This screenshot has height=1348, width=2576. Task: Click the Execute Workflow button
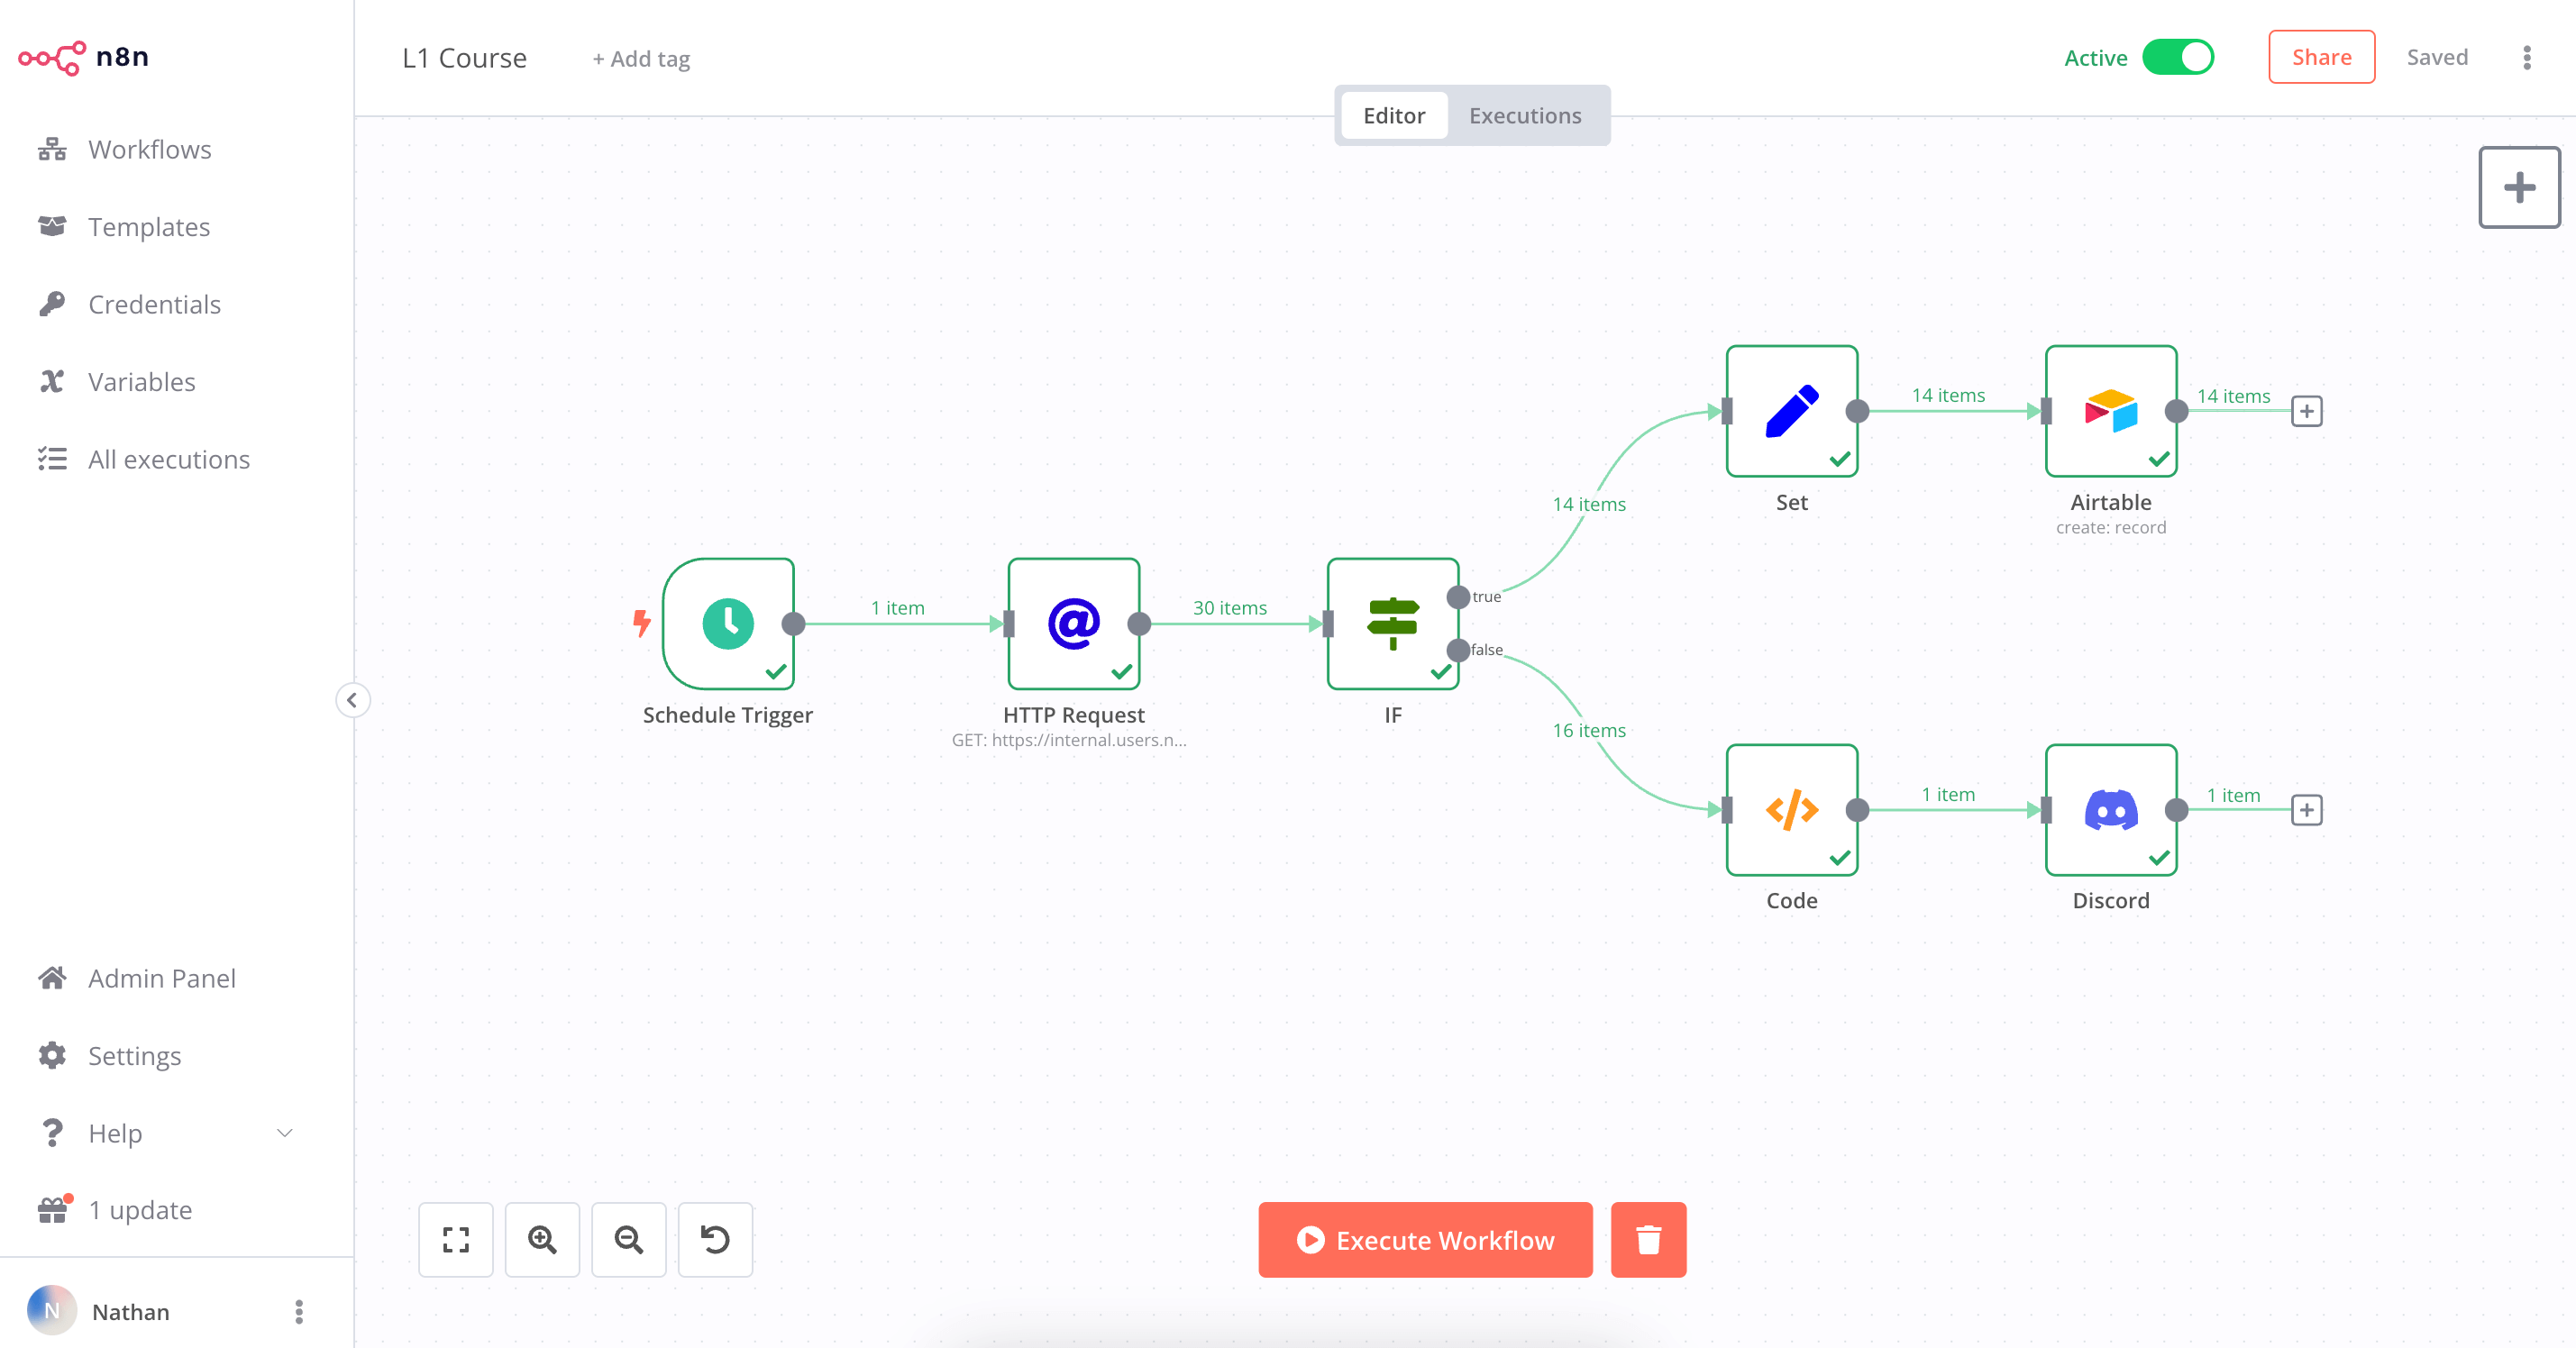(1424, 1240)
